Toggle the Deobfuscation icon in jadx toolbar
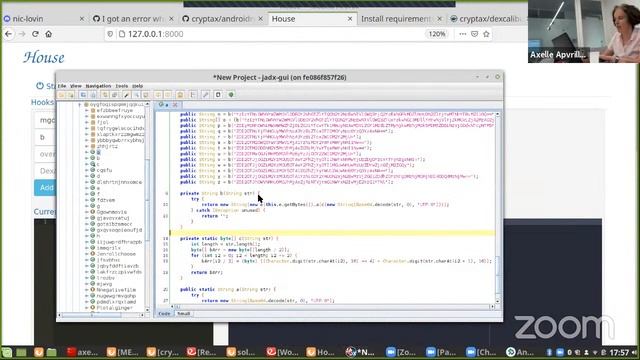 (180, 95)
